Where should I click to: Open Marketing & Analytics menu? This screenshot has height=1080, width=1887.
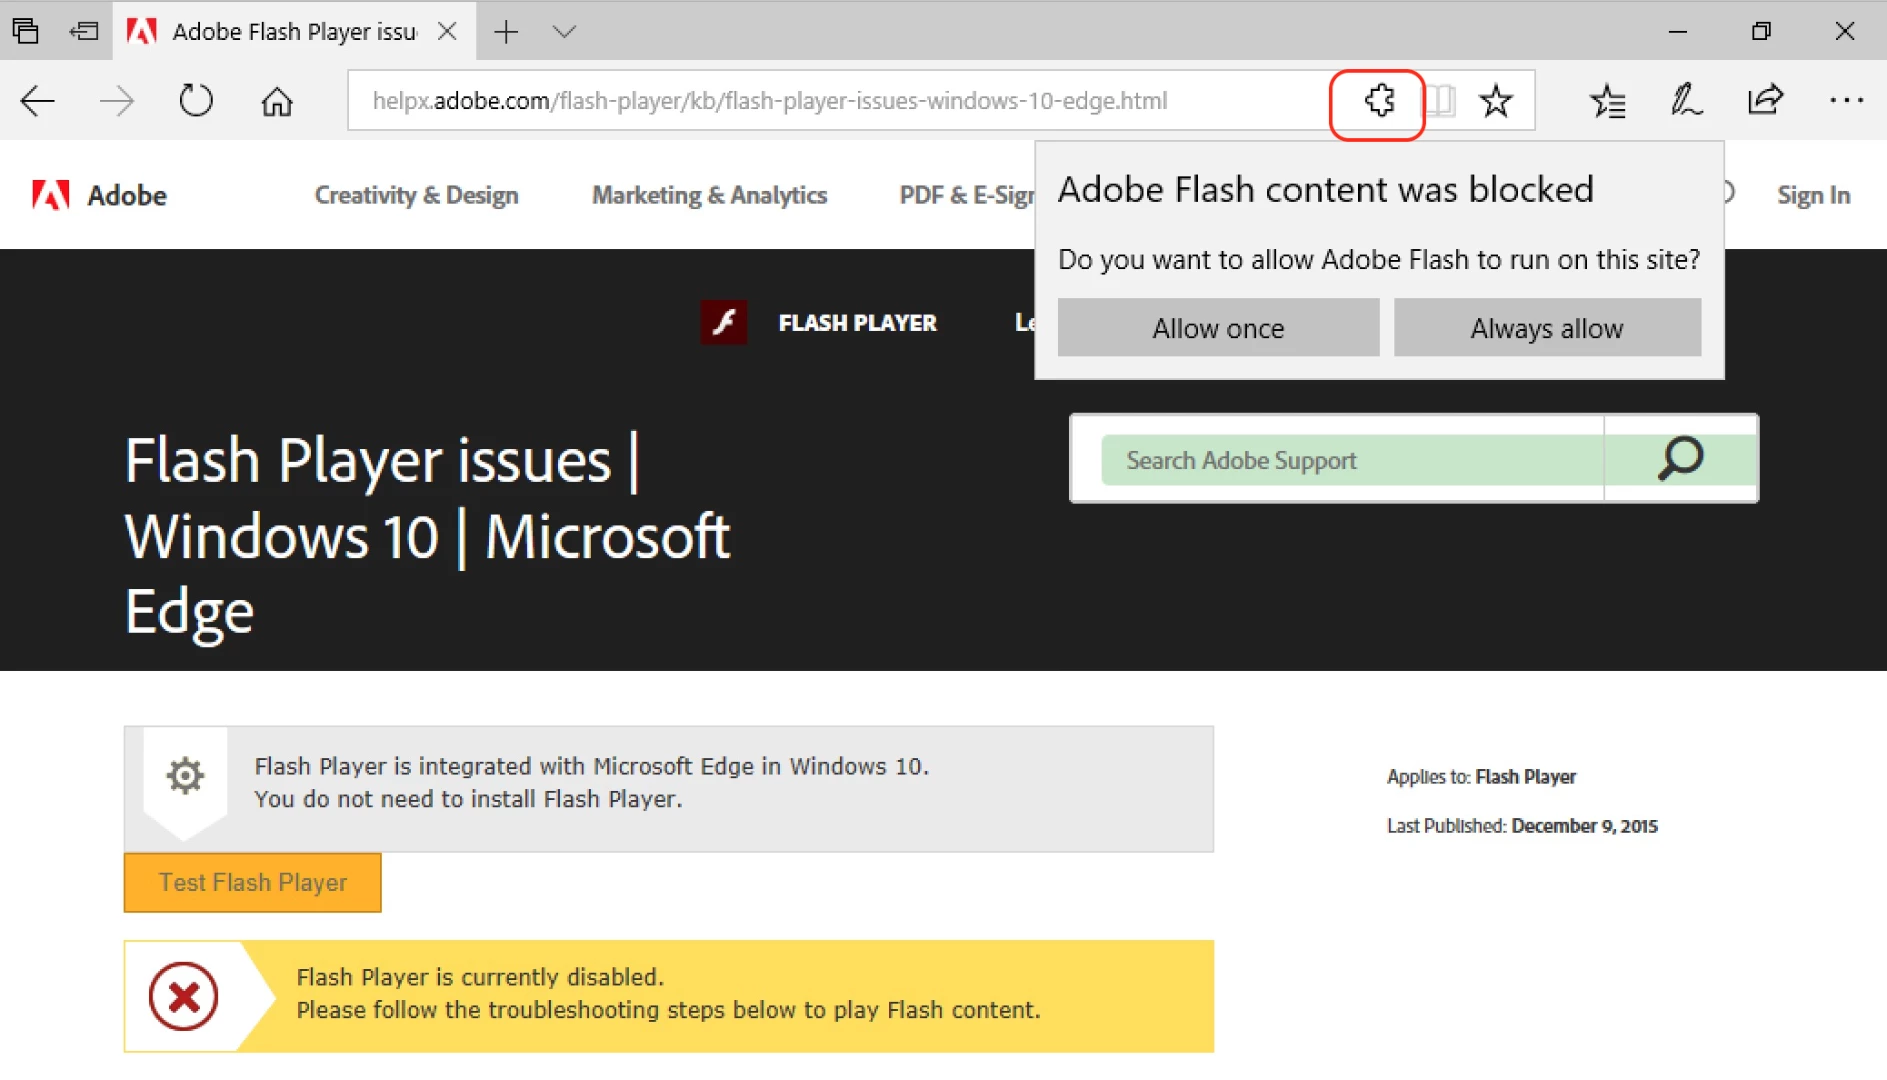[709, 195]
